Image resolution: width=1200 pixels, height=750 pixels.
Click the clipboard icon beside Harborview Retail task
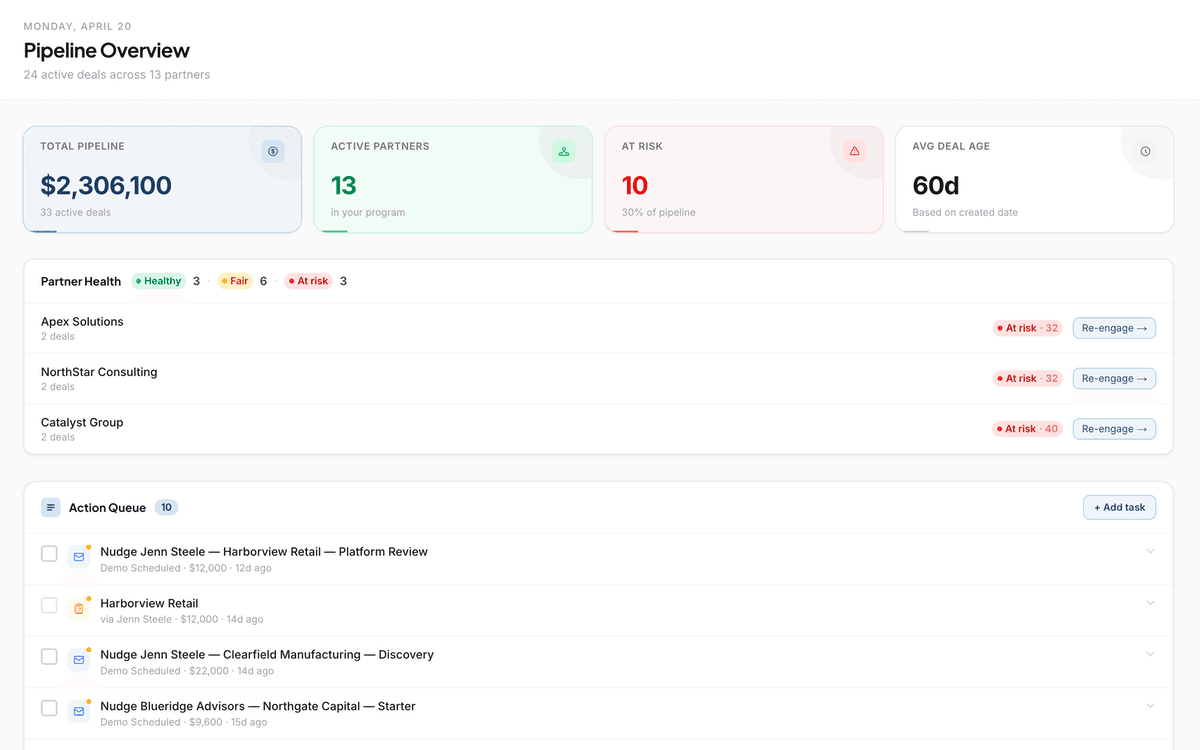[x=78, y=608]
